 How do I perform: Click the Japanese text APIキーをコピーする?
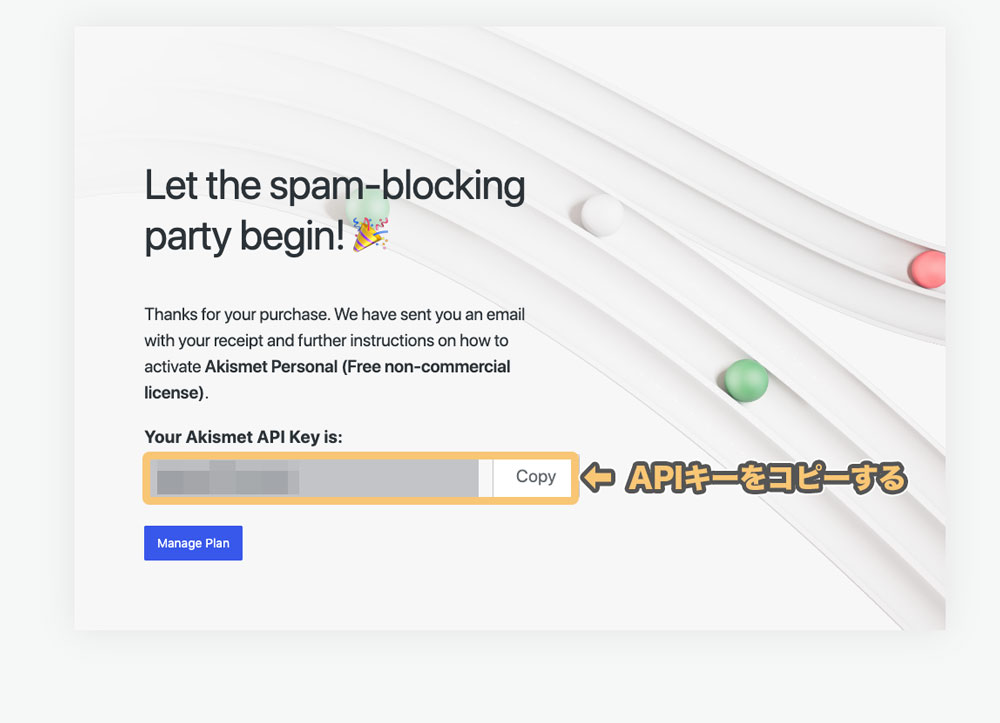[766, 478]
